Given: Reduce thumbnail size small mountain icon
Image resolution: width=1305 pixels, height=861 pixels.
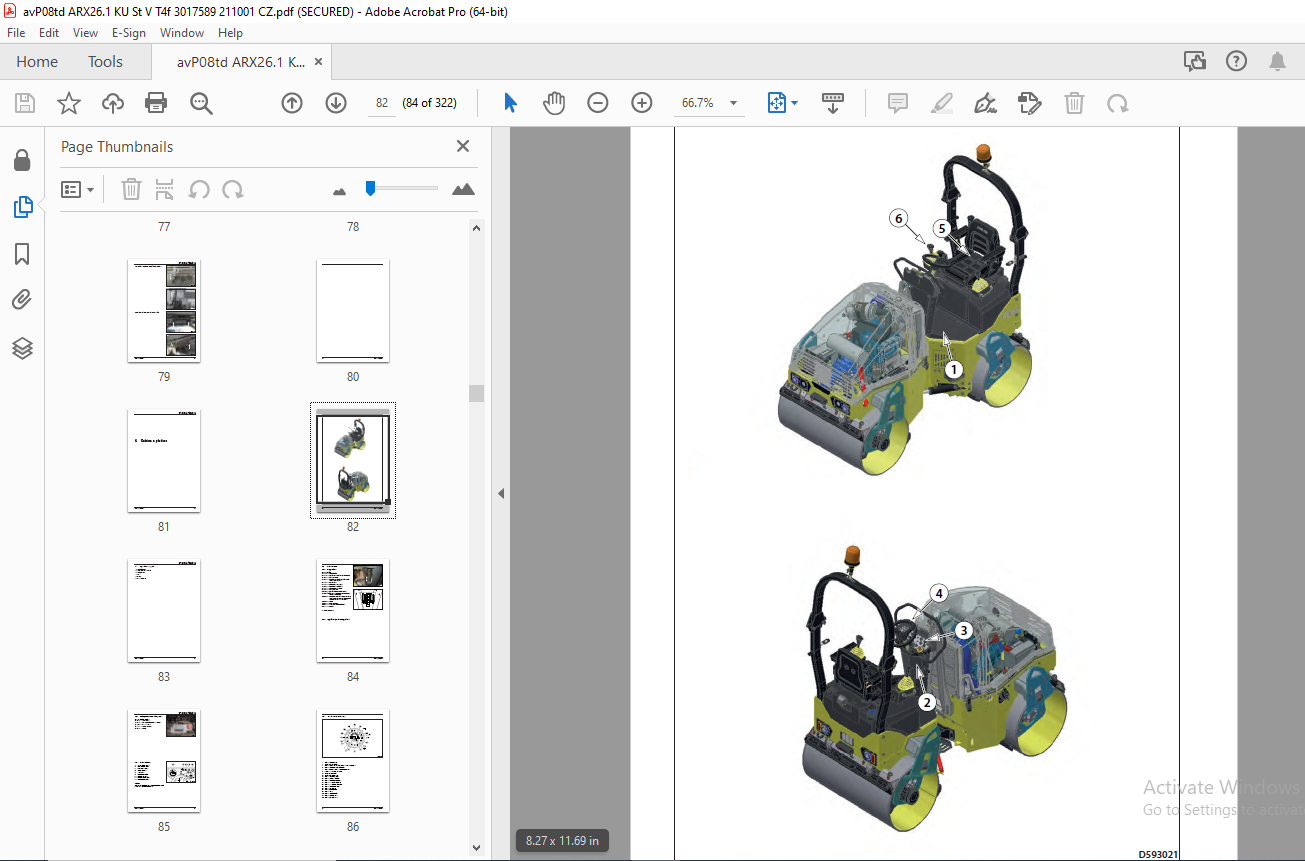Looking at the screenshot, I should click(x=339, y=190).
